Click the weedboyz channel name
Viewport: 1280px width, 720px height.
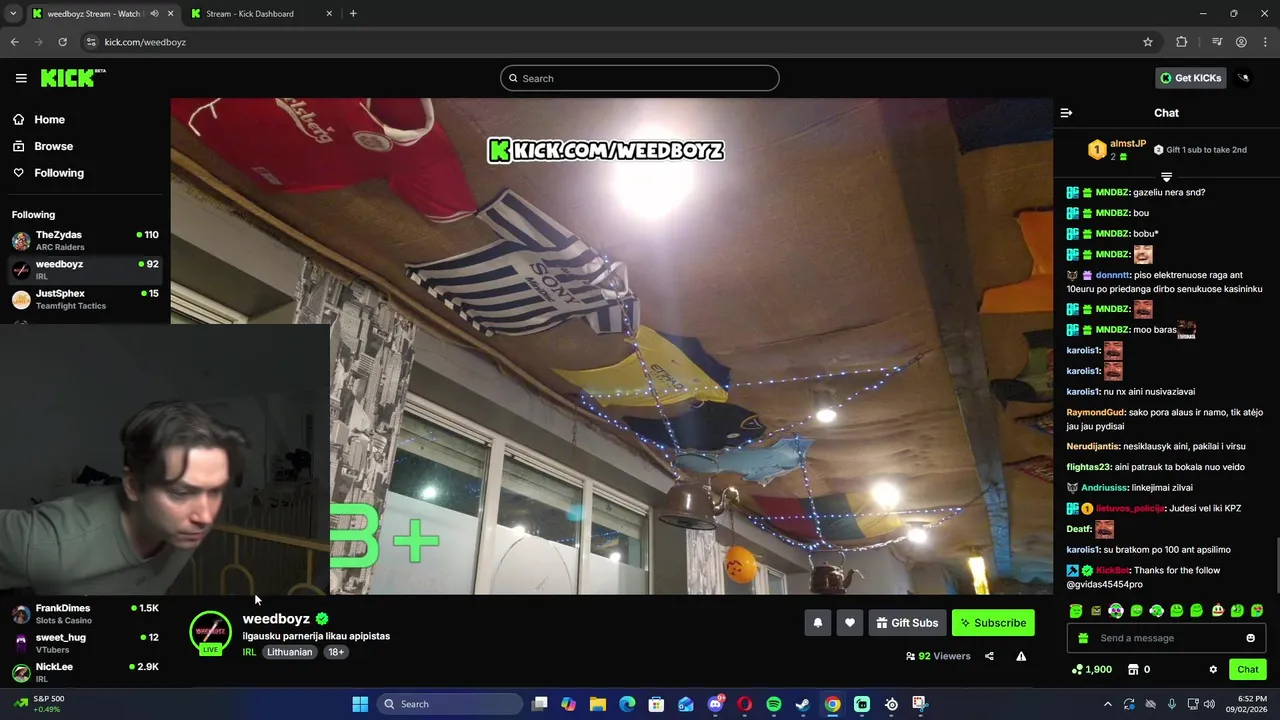point(276,619)
